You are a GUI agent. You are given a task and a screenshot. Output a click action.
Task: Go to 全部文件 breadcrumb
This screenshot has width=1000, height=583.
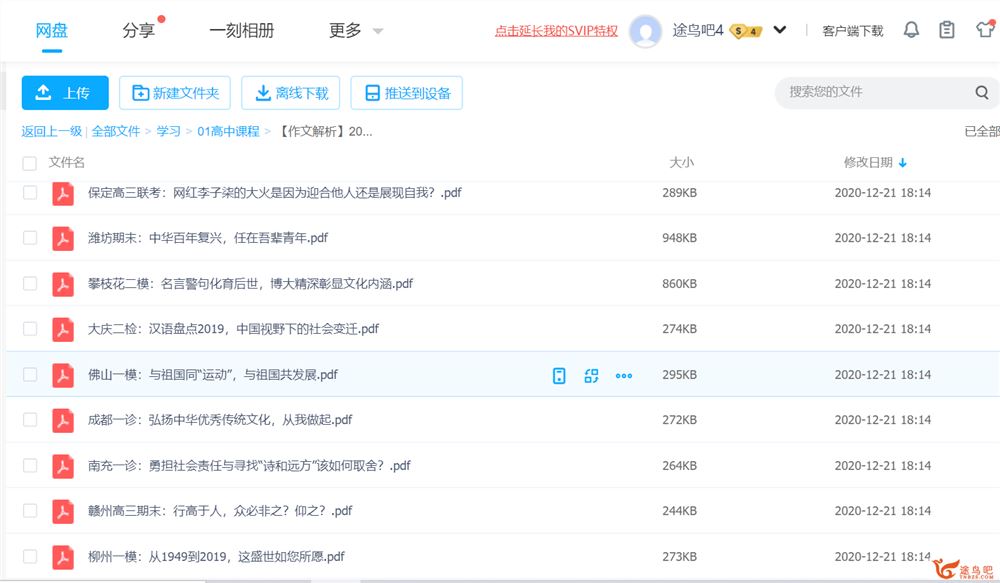(116, 131)
